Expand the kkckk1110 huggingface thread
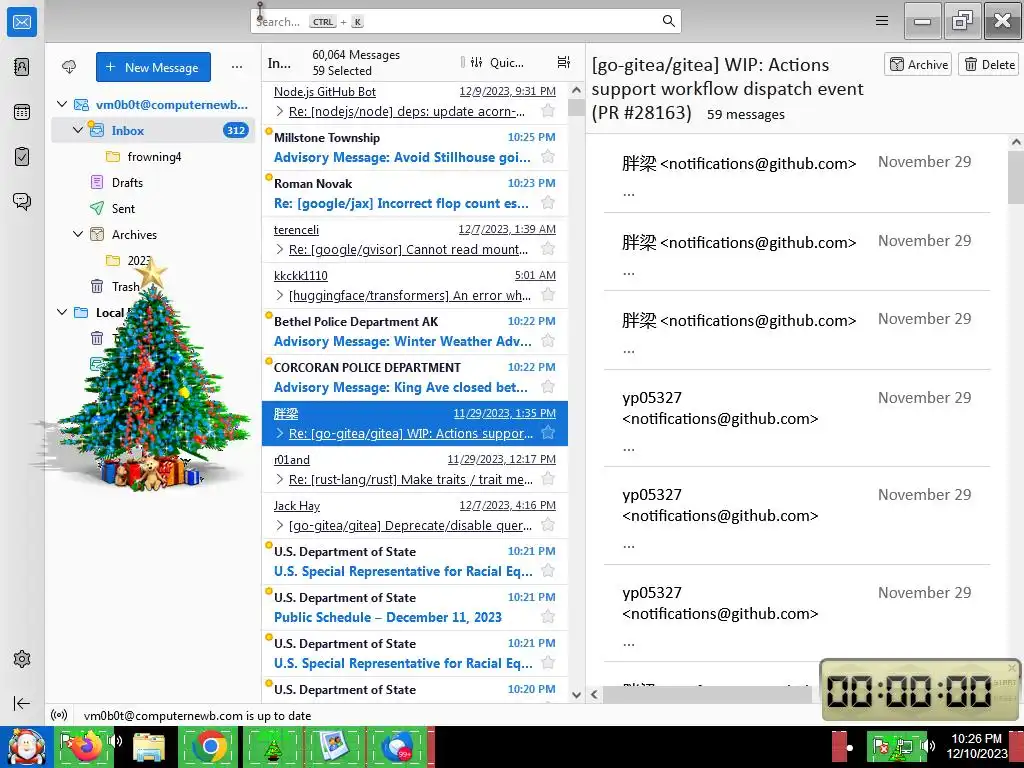Viewport: 1024px width, 768px height. [x=280, y=295]
